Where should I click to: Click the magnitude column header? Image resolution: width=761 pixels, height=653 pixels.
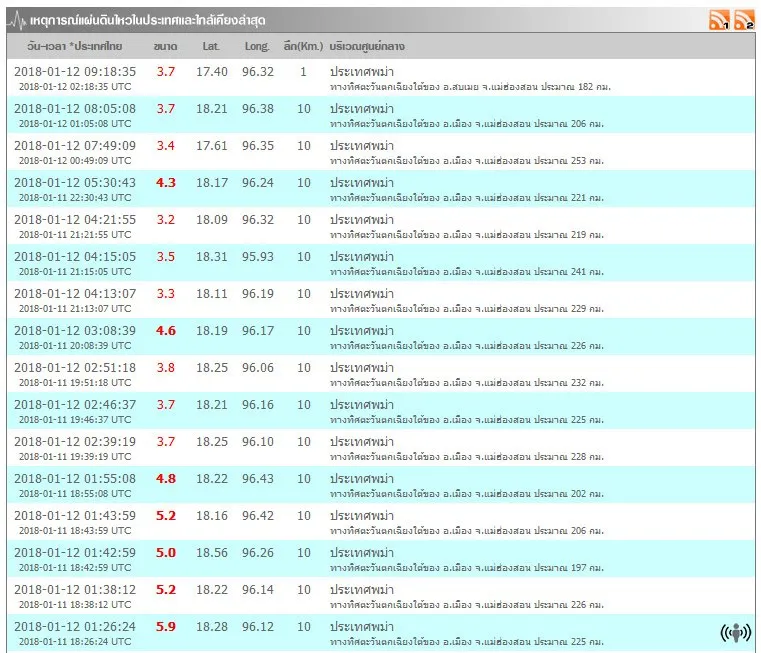click(x=165, y=47)
